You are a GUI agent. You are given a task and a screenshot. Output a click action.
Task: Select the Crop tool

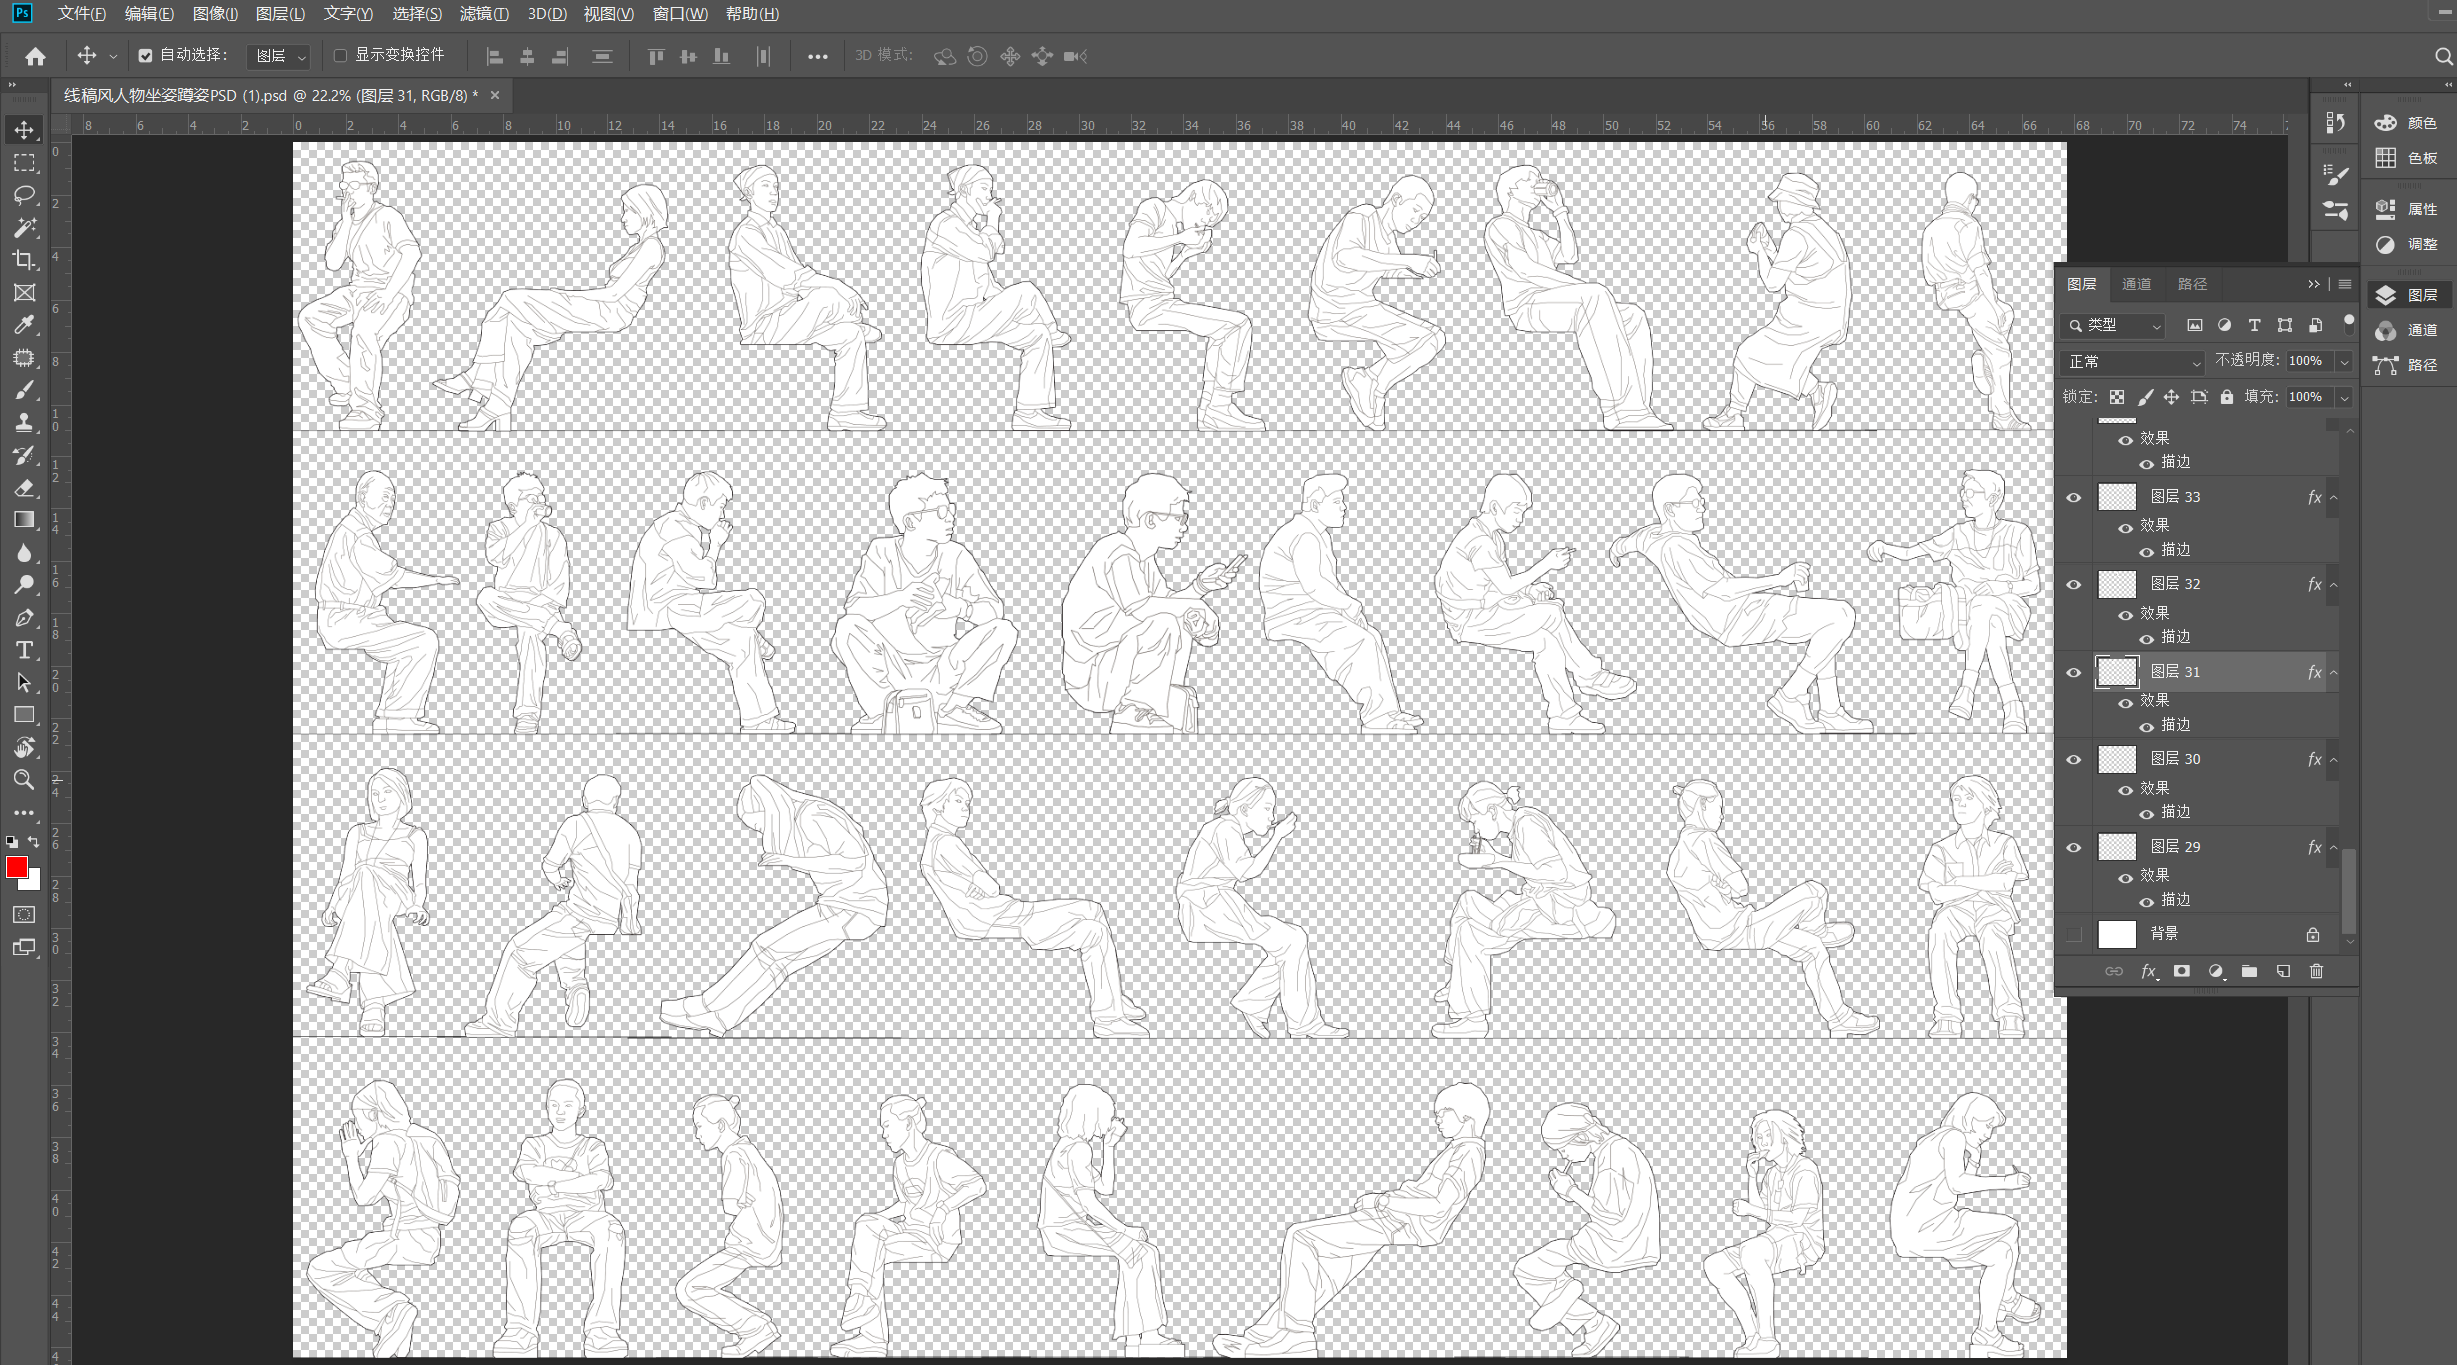24,260
